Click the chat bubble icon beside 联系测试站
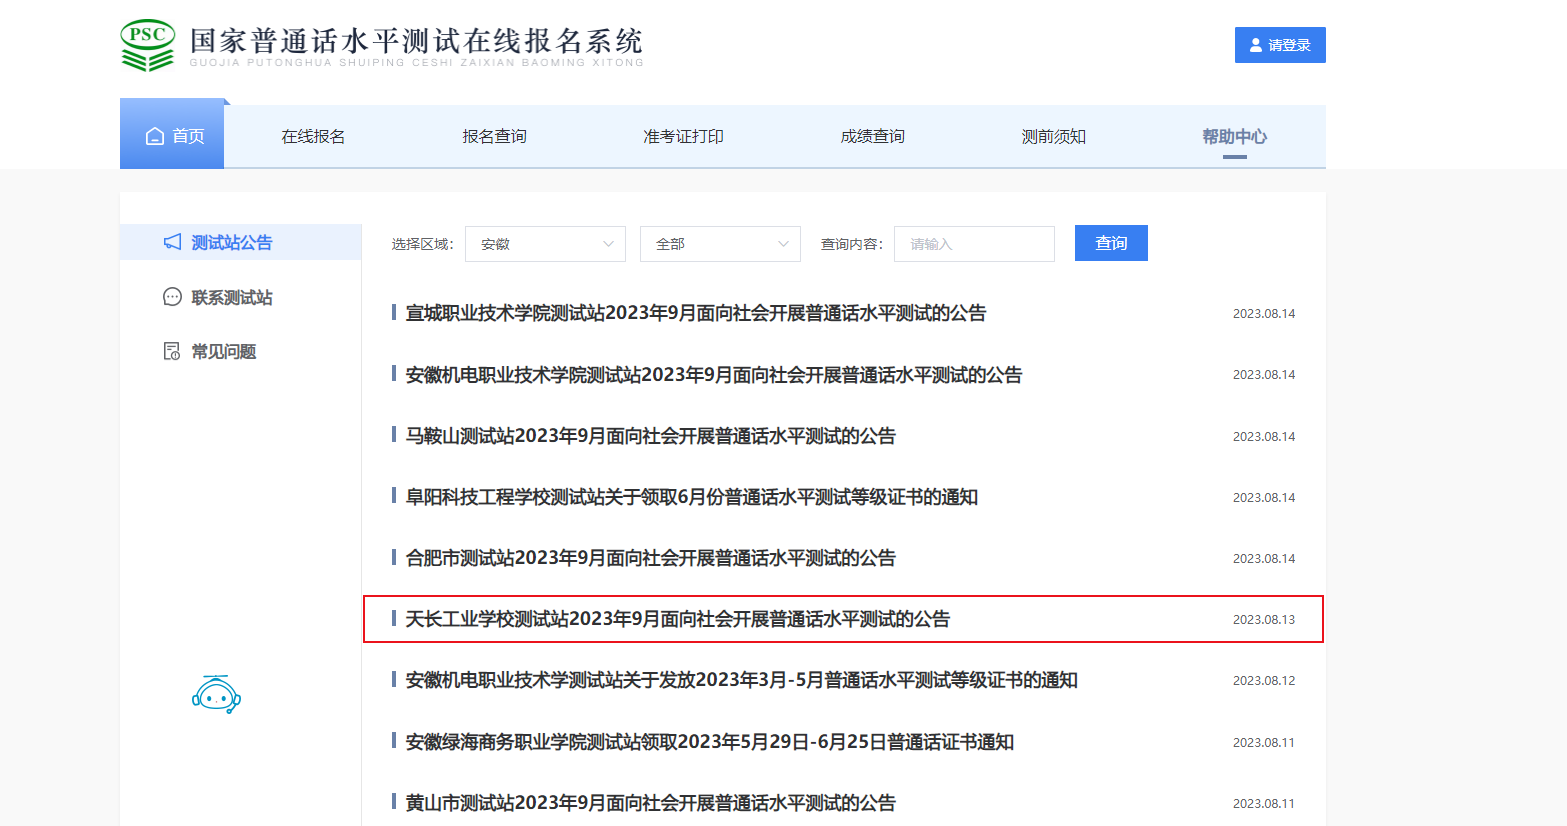Image resolution: width=1567 pixels, height=826 pixels. click(x=172, y=297)
